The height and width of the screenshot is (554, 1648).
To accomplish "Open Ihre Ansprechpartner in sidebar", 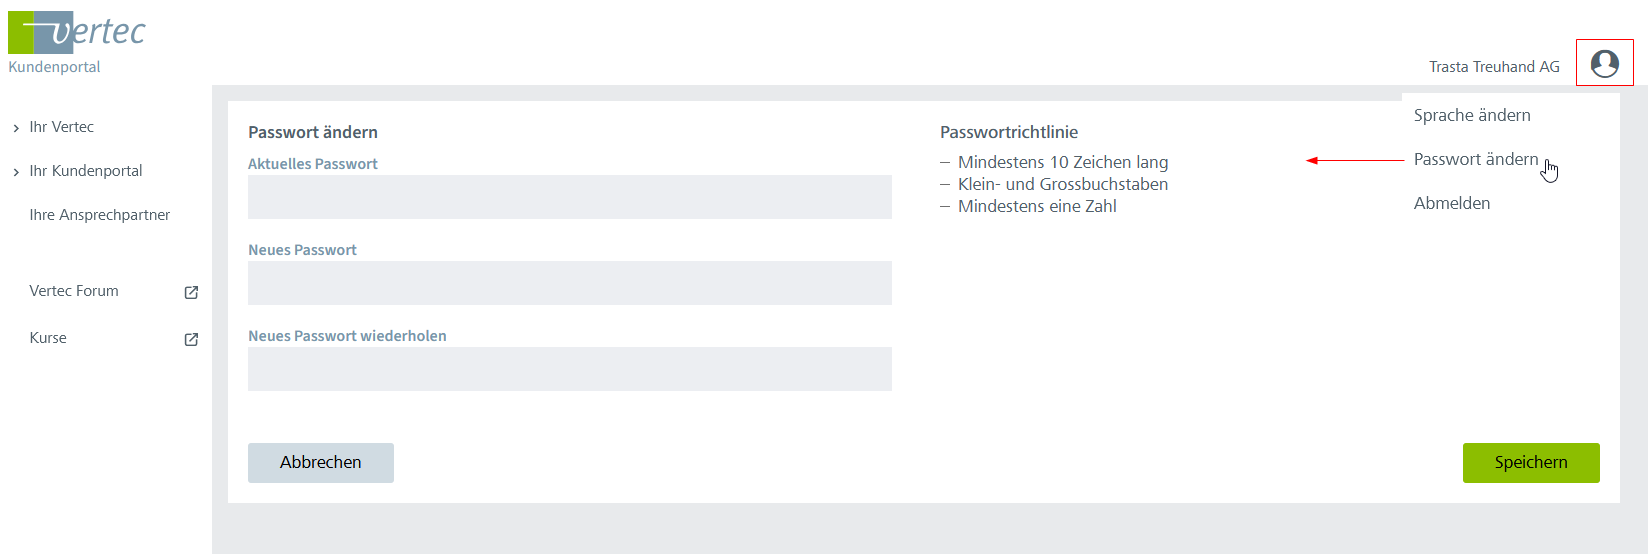I will click(99, 215).
